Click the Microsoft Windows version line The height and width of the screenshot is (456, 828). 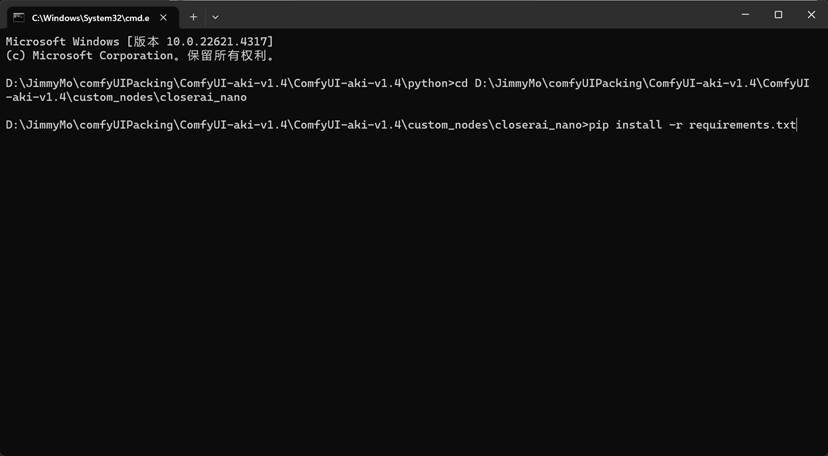click(140, 41)
